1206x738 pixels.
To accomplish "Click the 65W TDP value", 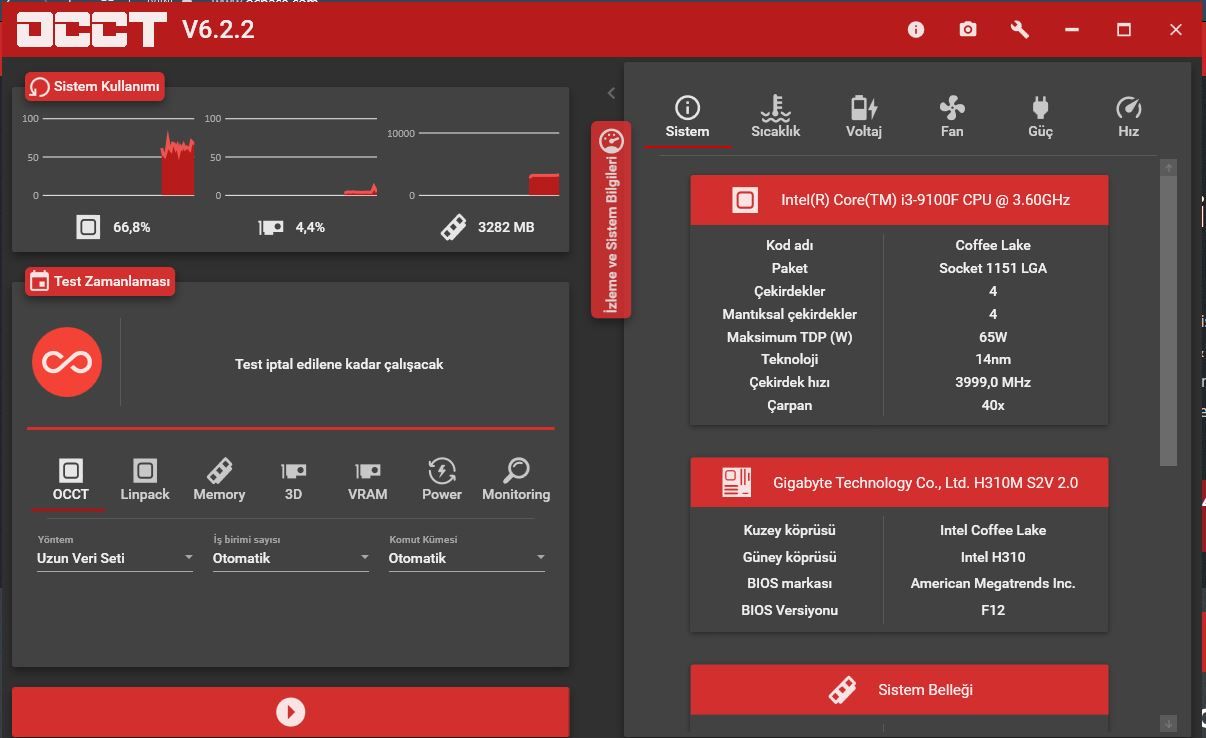I will tap(993, 337).
